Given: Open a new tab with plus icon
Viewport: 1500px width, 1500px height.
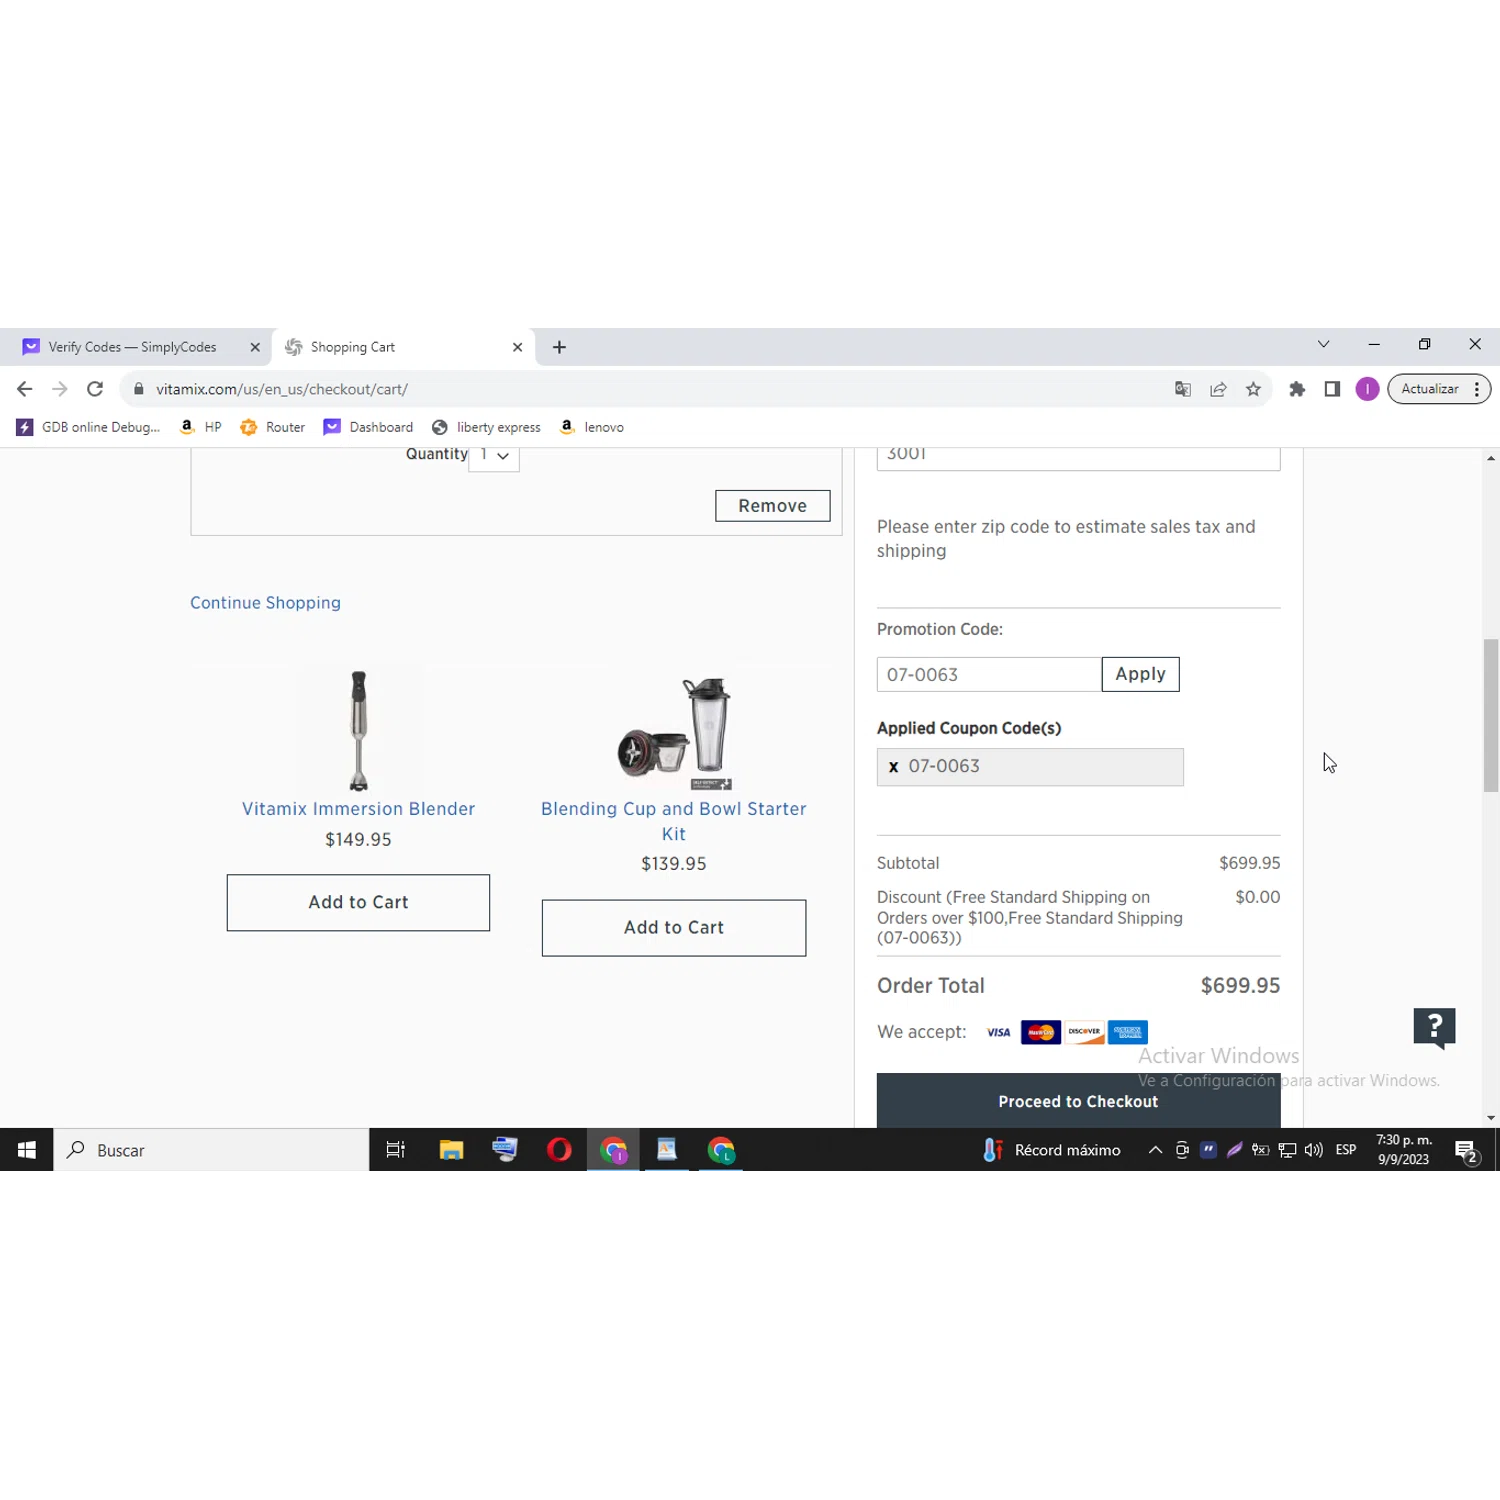Looking at the screenshot, I should pos(559,347).
